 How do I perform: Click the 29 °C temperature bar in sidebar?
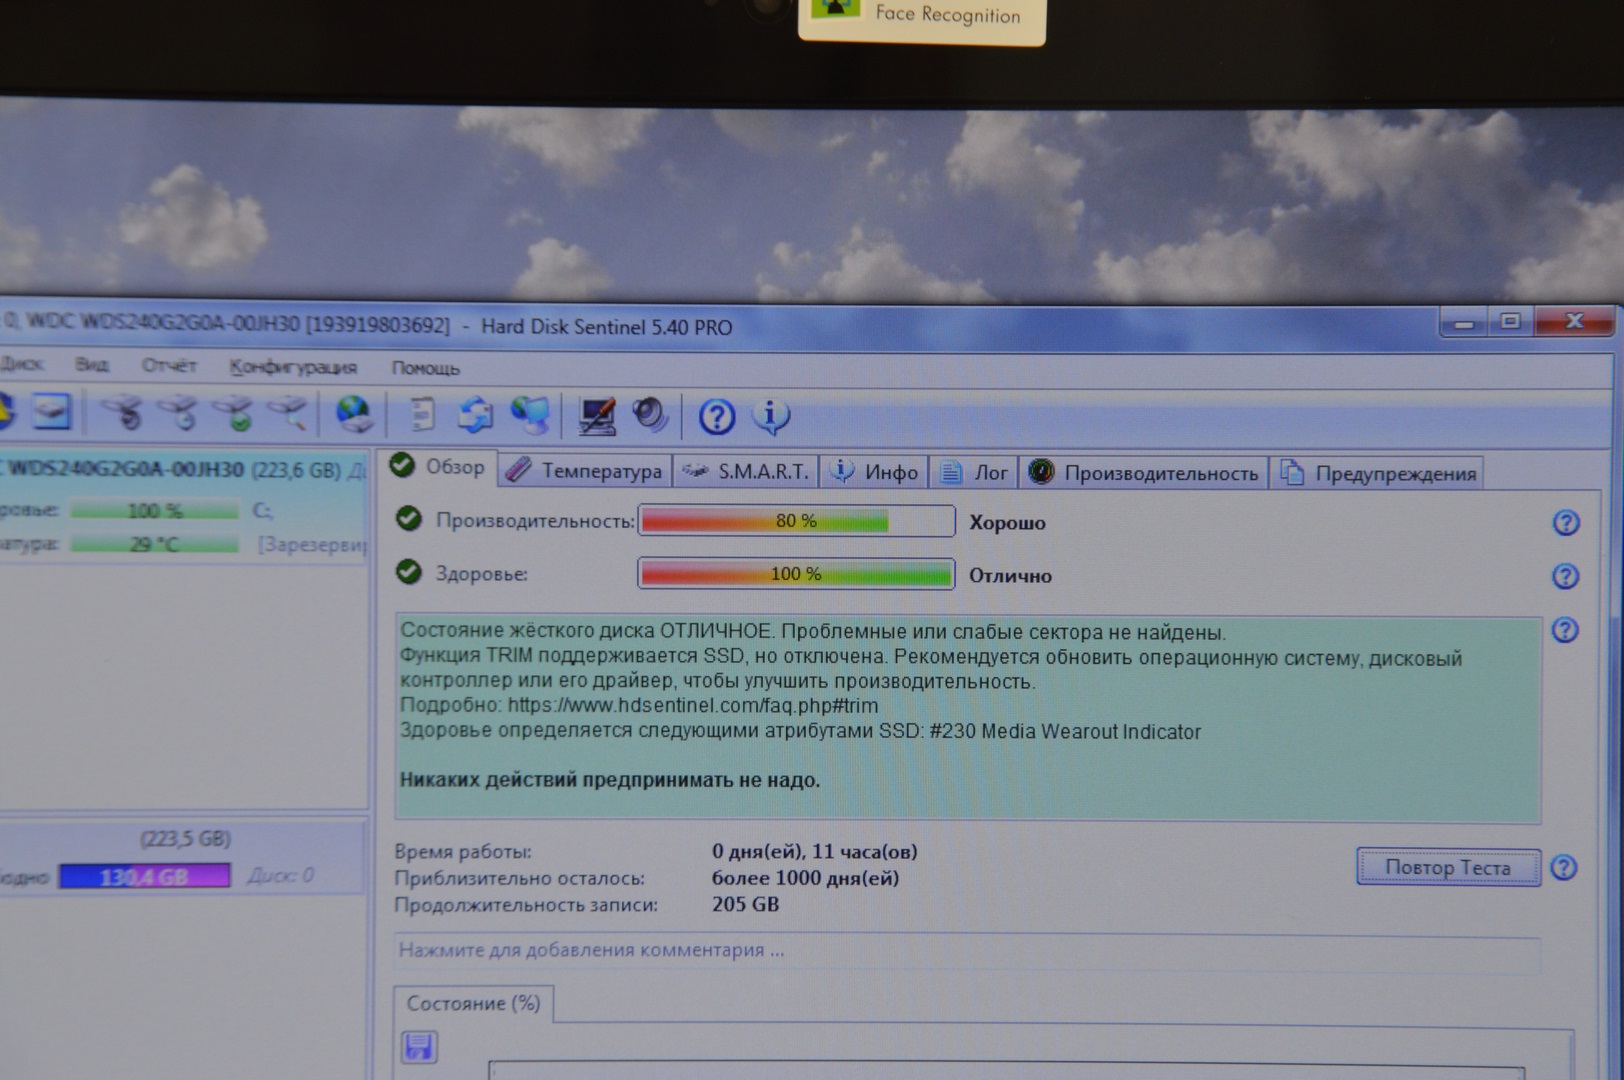154,544
